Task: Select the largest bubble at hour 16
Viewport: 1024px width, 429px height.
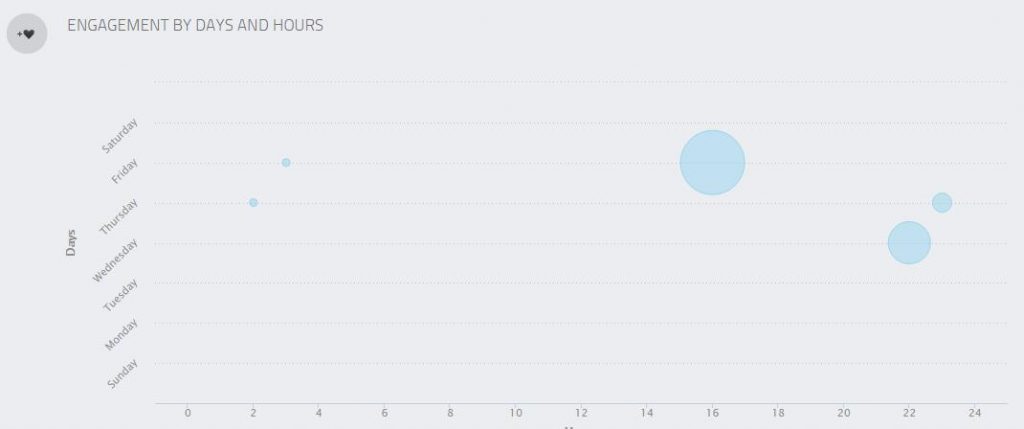Action: pyautogui.click(x=712, y=162)
